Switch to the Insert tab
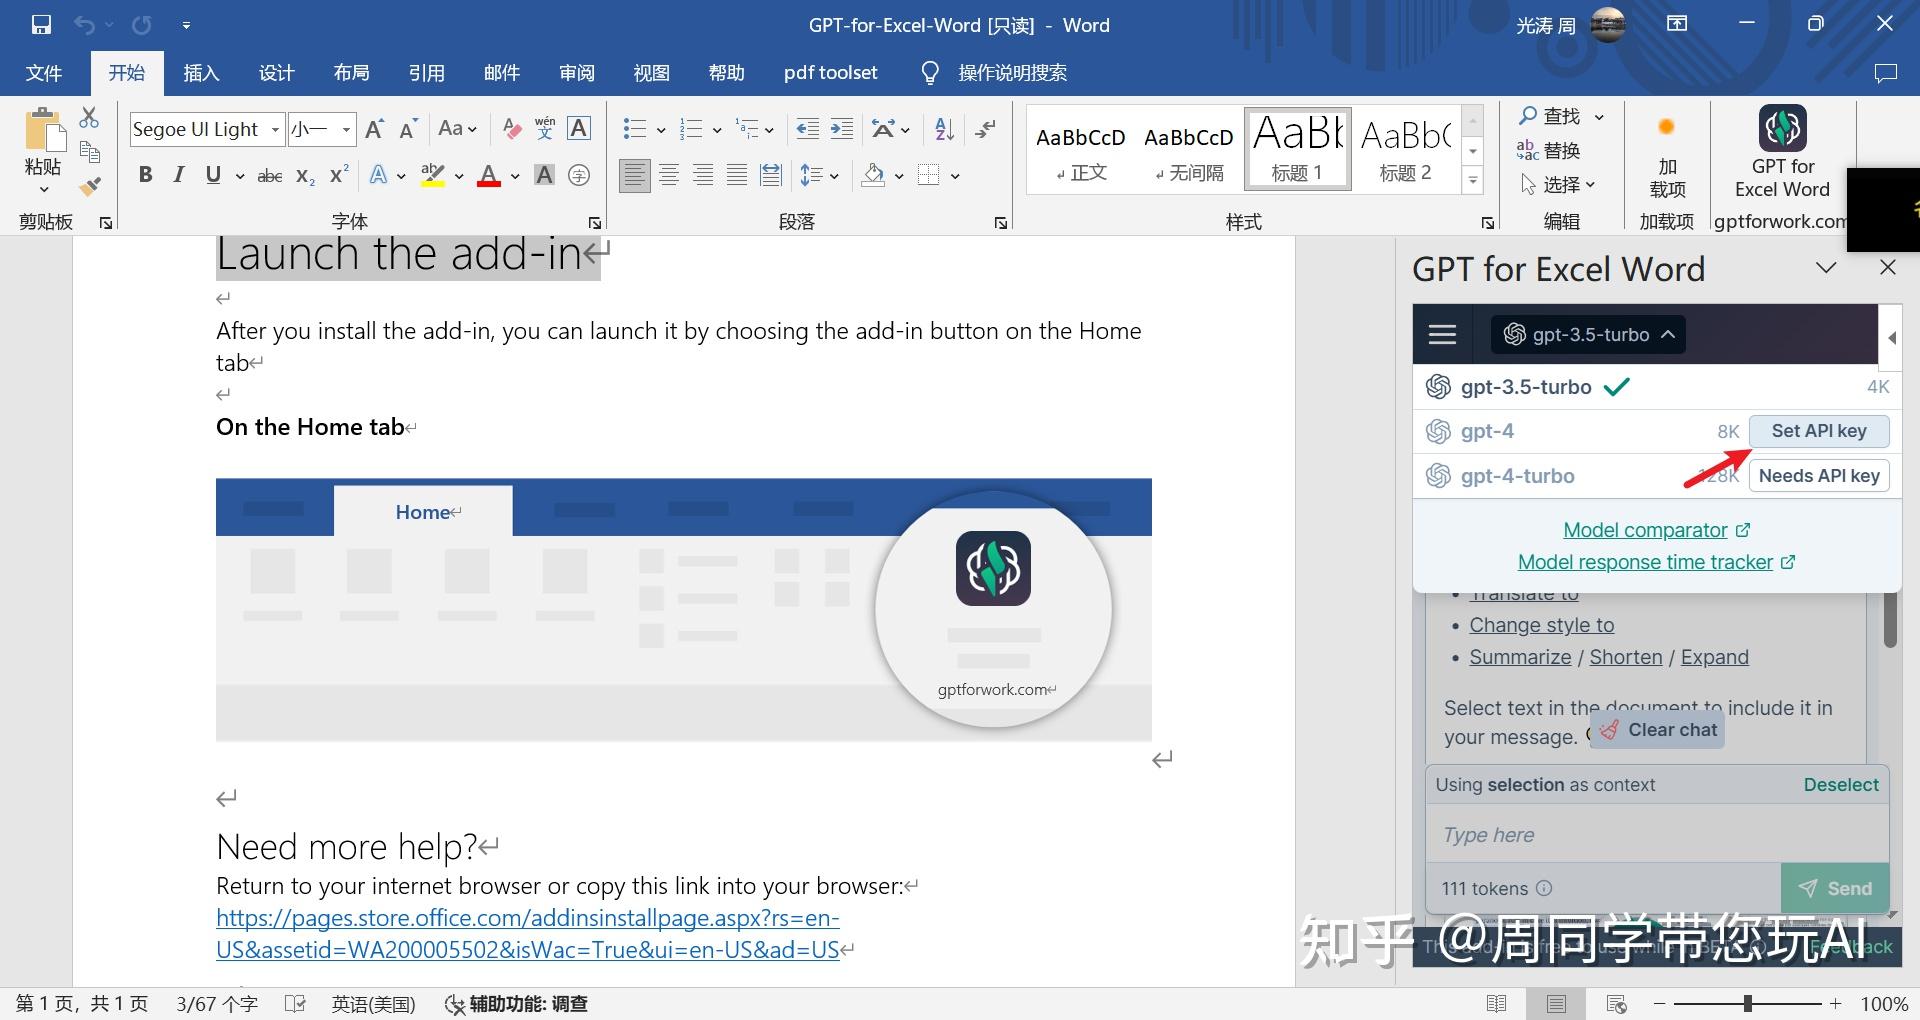 pos(201,73)
